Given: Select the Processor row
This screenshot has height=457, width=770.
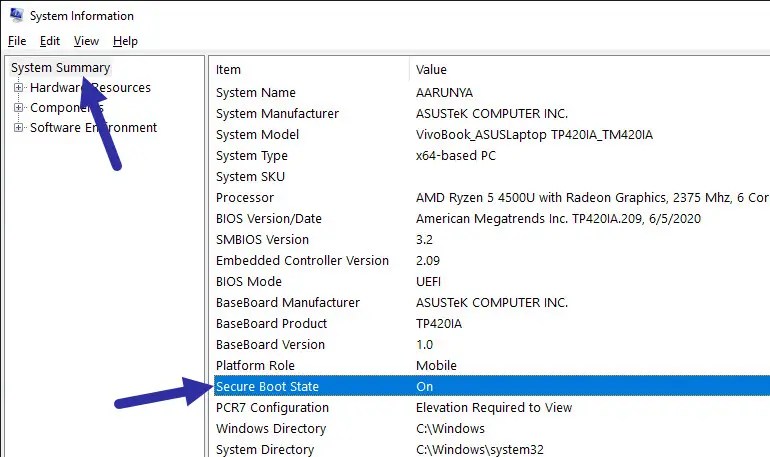Looking at the screenshot, I should click(492, 197).
